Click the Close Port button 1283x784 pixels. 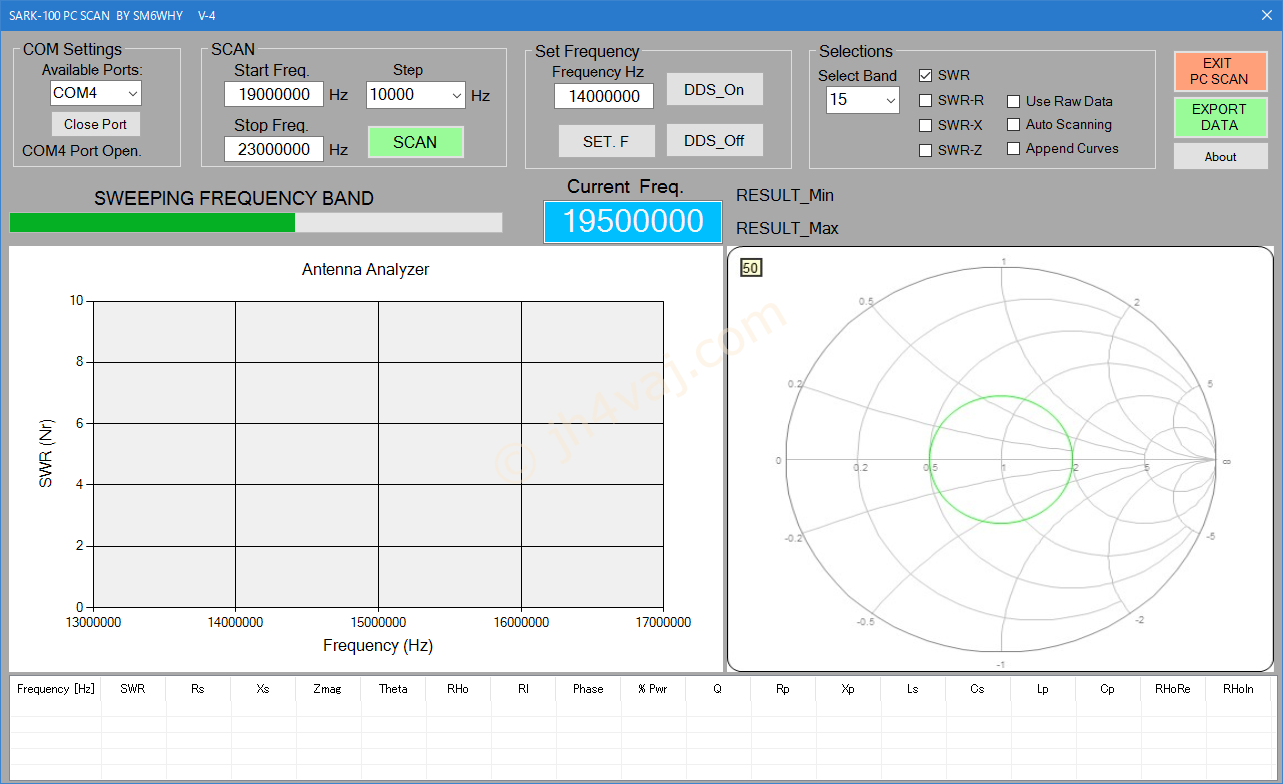pos(96,124)
